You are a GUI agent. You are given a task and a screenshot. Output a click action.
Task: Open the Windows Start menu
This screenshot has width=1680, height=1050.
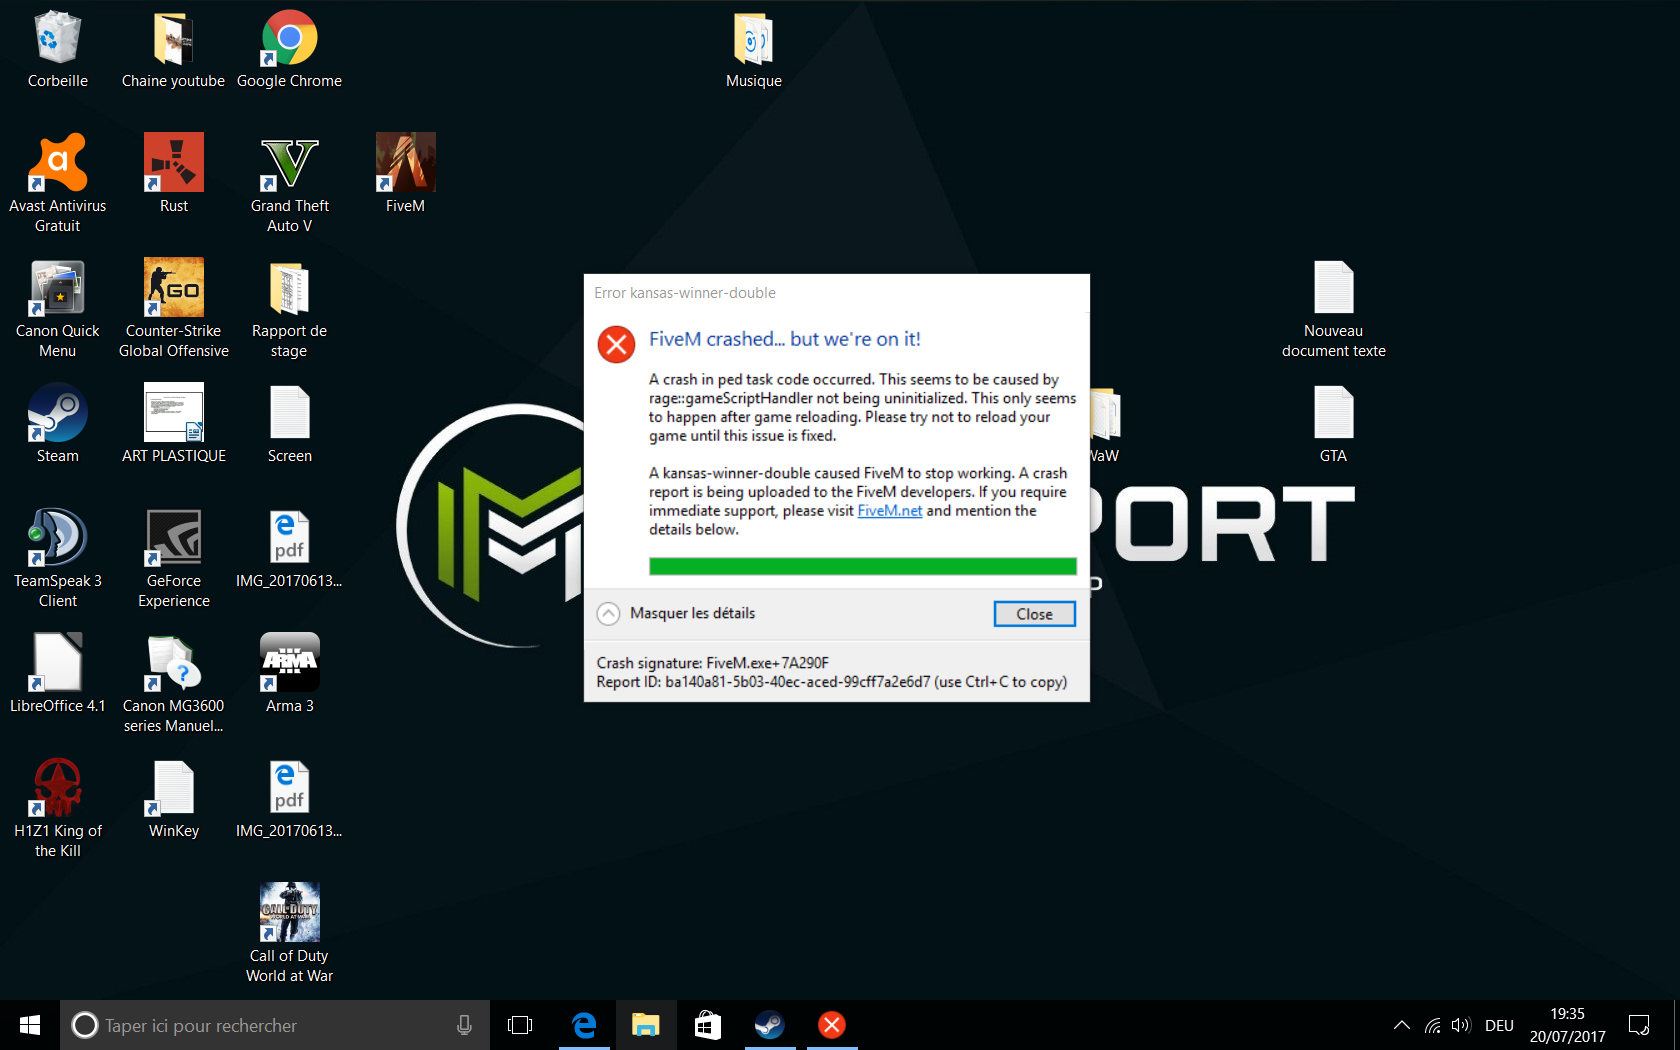click(30, 1025)
